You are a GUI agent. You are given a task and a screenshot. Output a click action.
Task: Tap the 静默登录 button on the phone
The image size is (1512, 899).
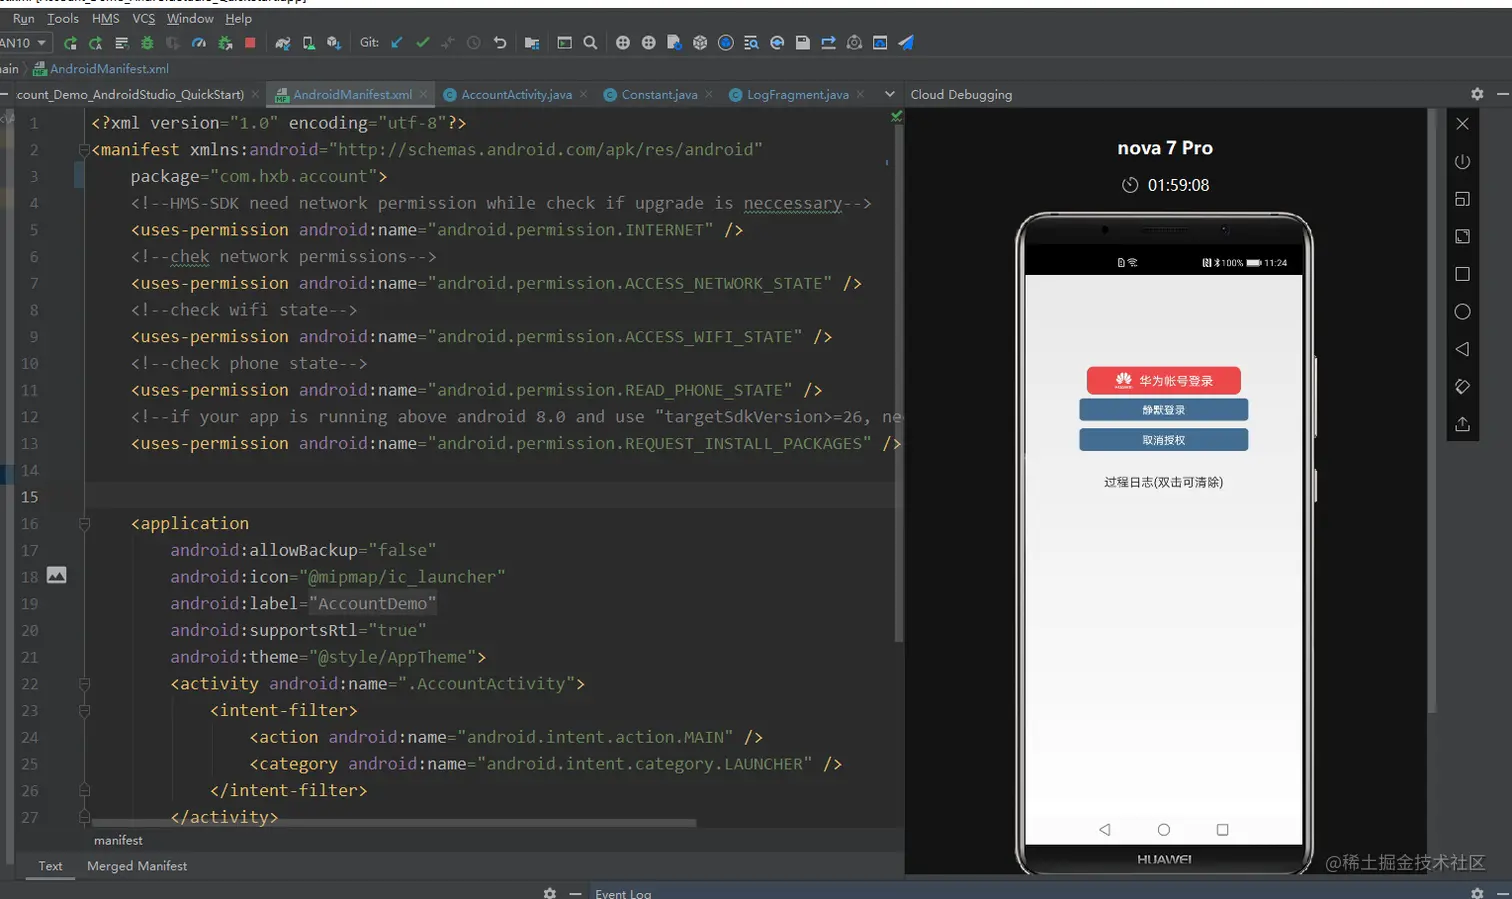1164,410
